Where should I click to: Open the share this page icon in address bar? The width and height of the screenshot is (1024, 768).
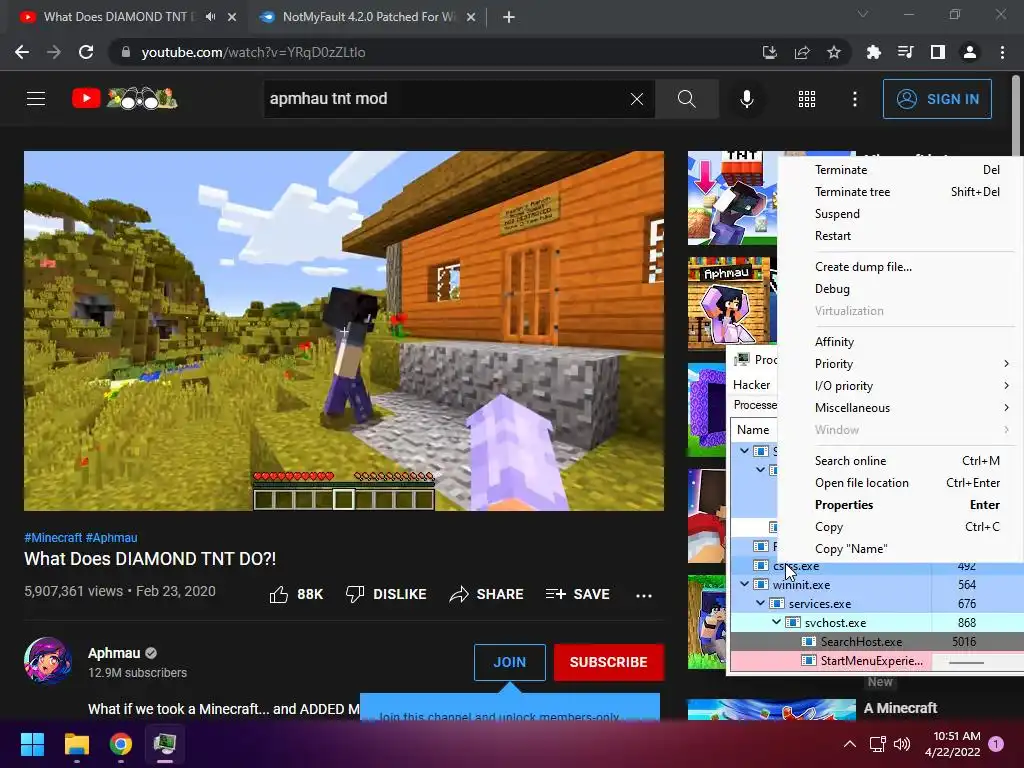(x=802, y=52)
